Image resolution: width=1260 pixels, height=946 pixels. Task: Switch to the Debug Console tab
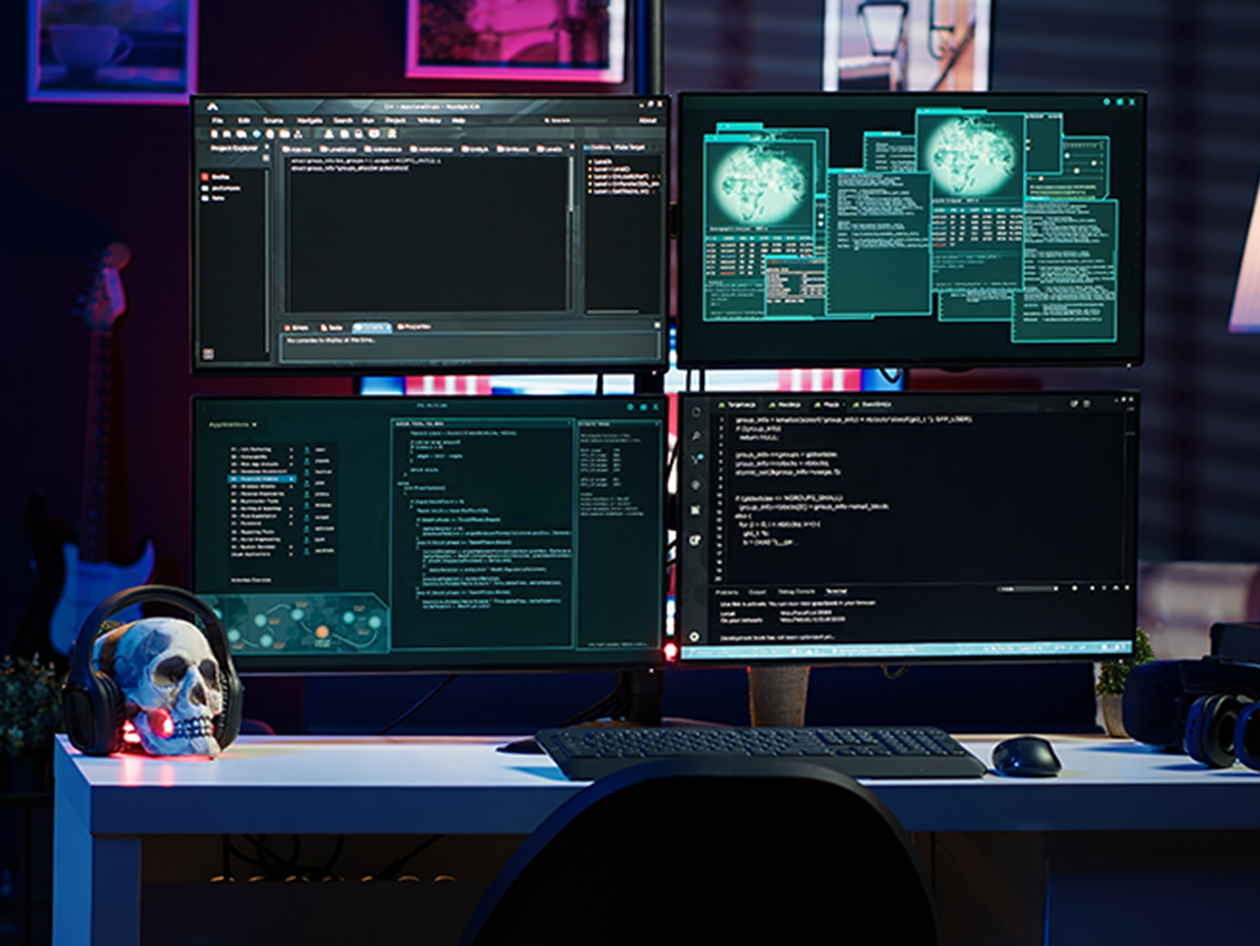[796, 592]
